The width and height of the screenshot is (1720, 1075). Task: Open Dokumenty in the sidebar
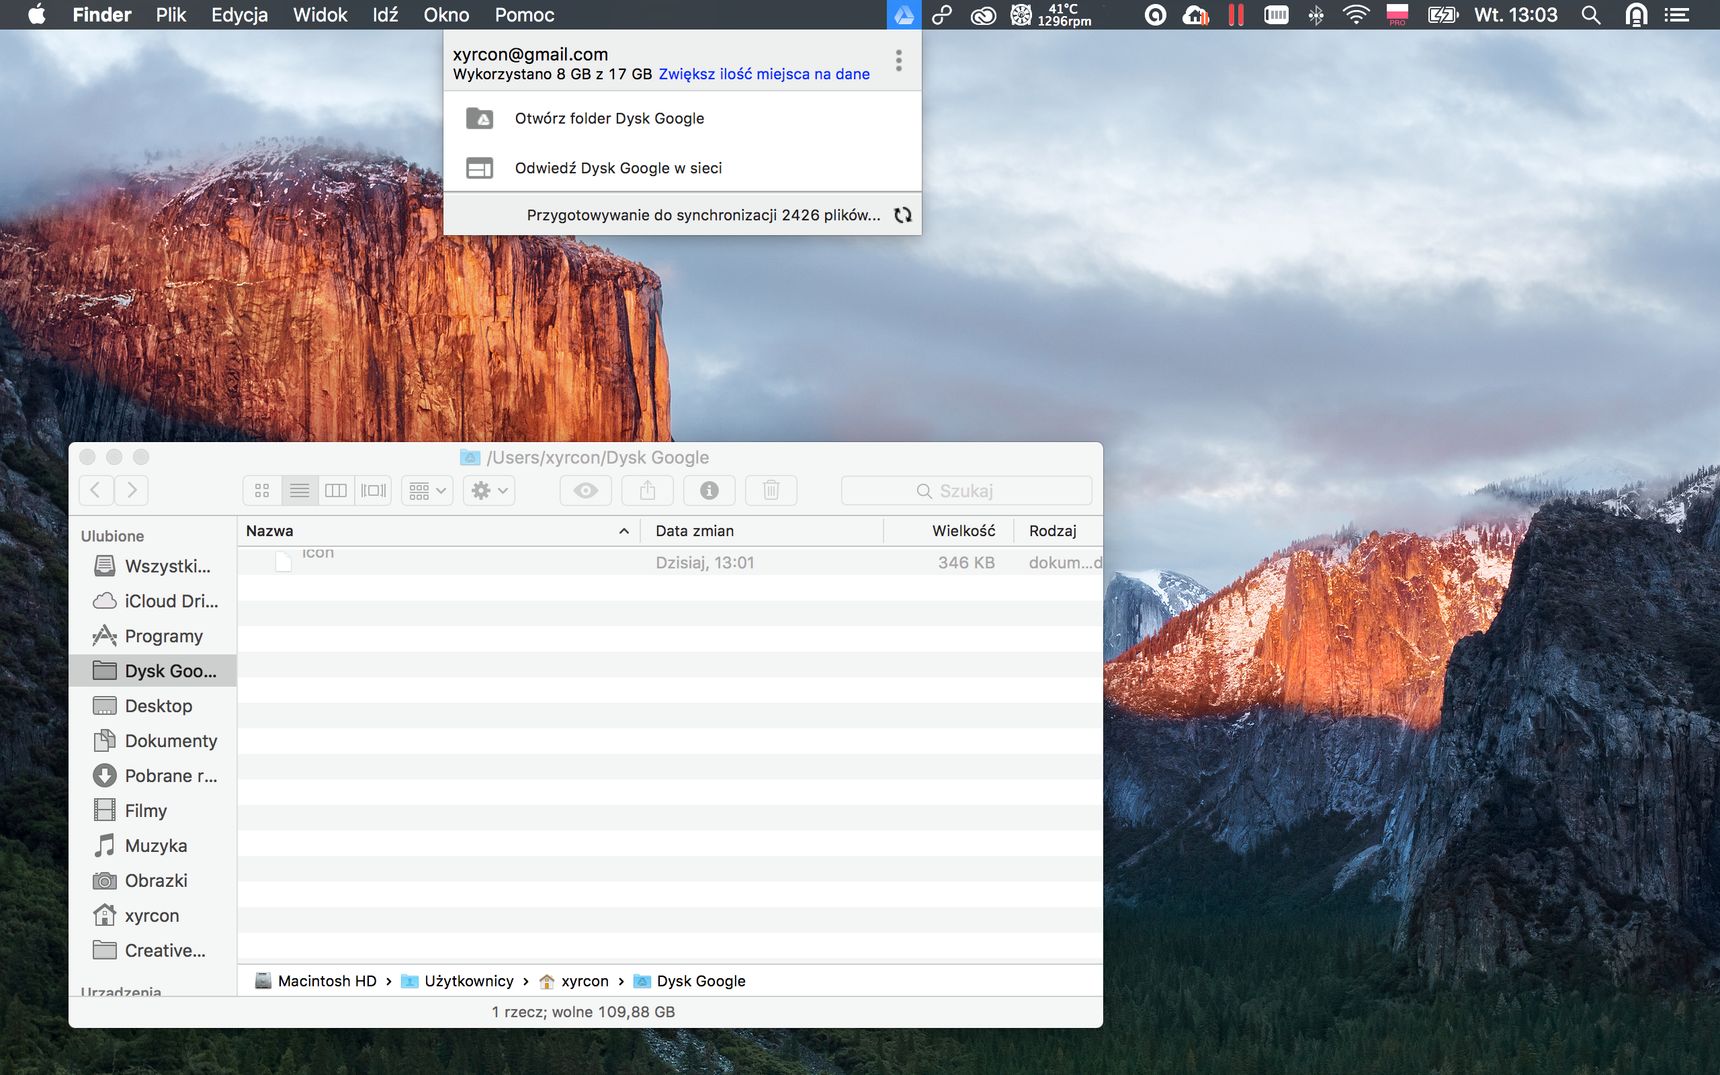pyautogui.click(x=153, y=741)
